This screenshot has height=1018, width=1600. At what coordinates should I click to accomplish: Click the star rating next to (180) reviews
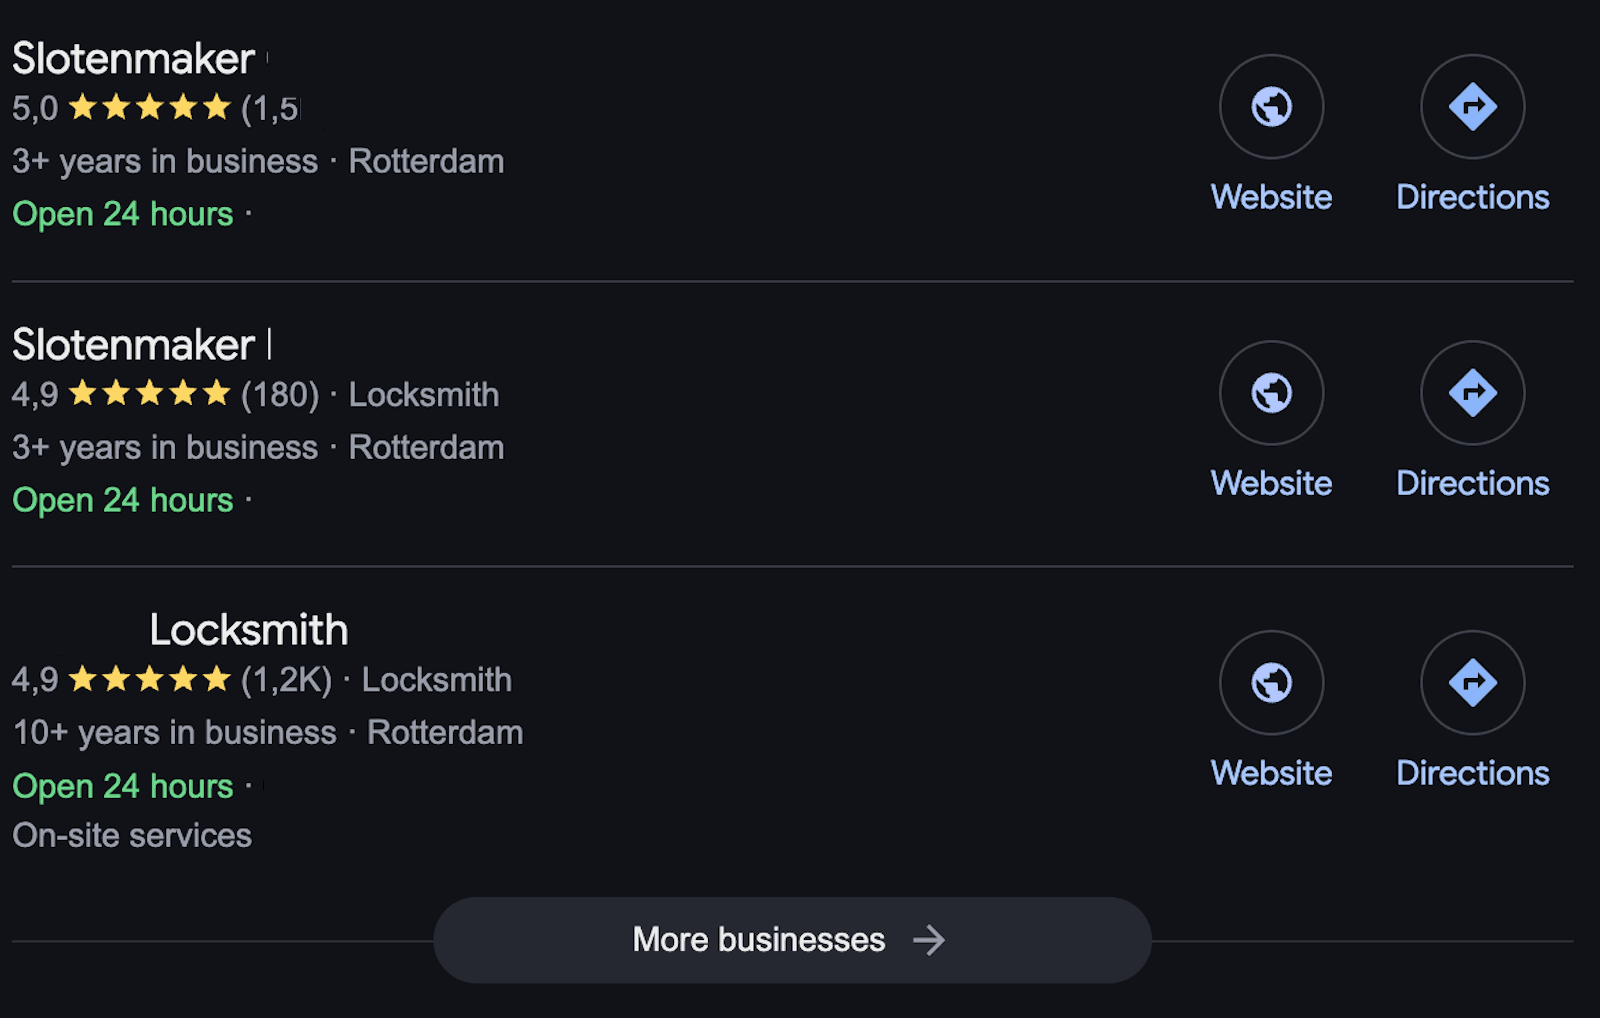click(150, 394)
